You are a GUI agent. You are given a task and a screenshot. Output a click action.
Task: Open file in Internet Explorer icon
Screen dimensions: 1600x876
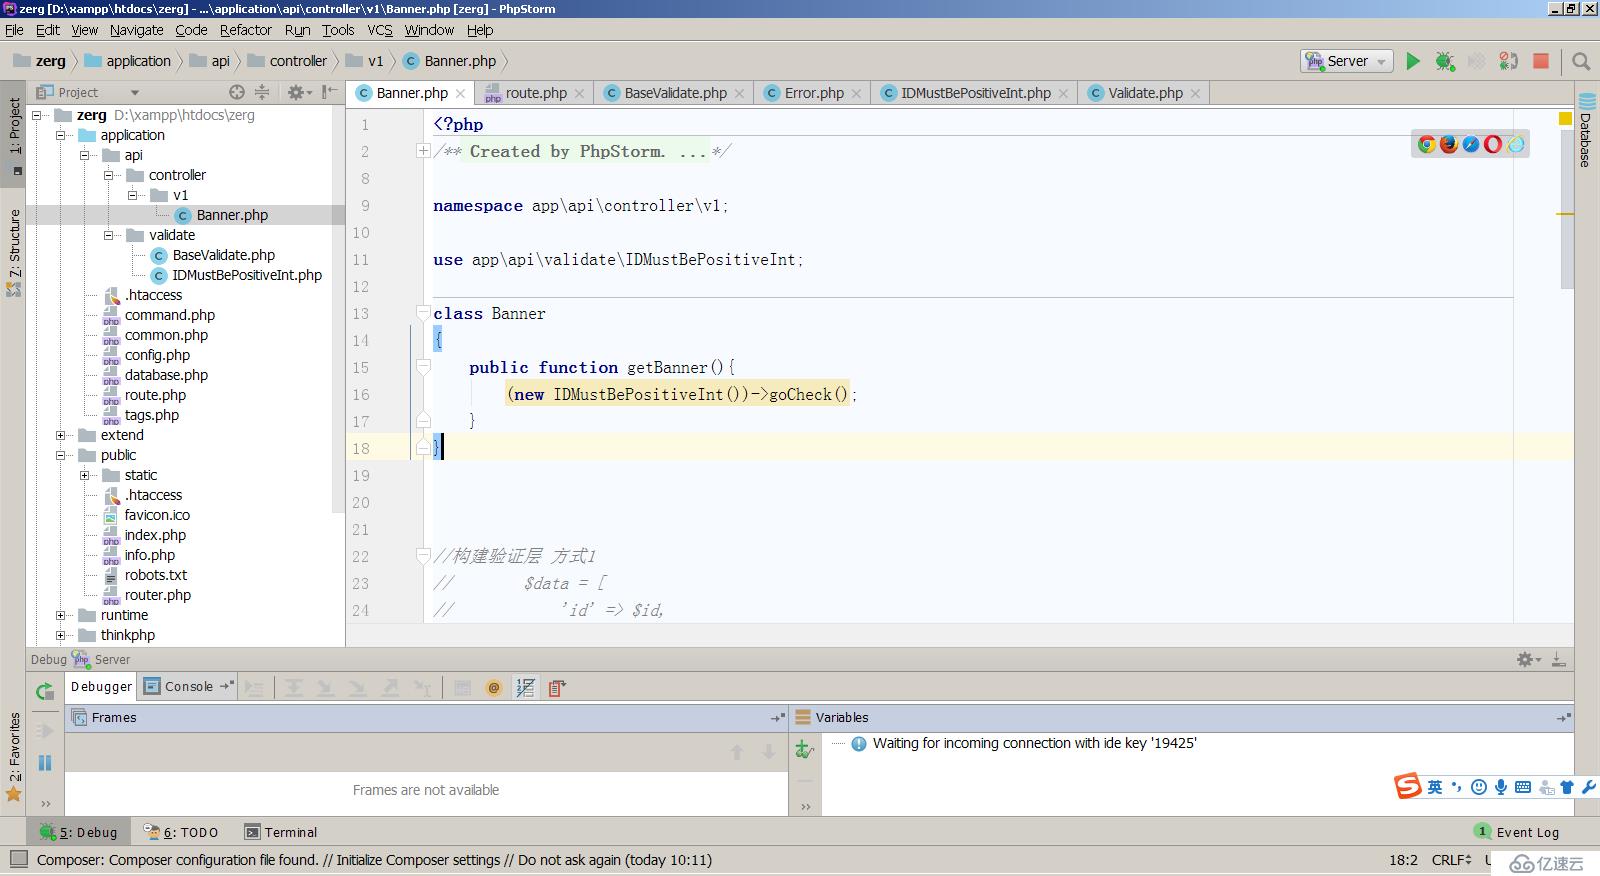[1516, 144]
